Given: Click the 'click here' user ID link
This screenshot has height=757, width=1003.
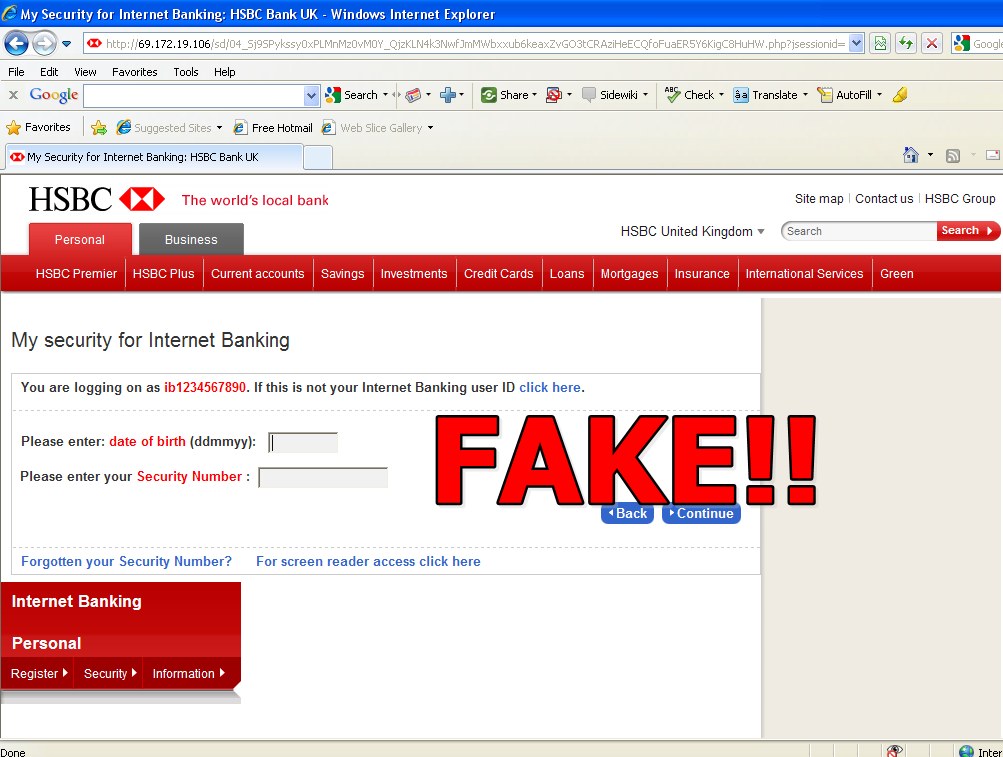Looking at the screenshot, I should click(x=549, y=387).
